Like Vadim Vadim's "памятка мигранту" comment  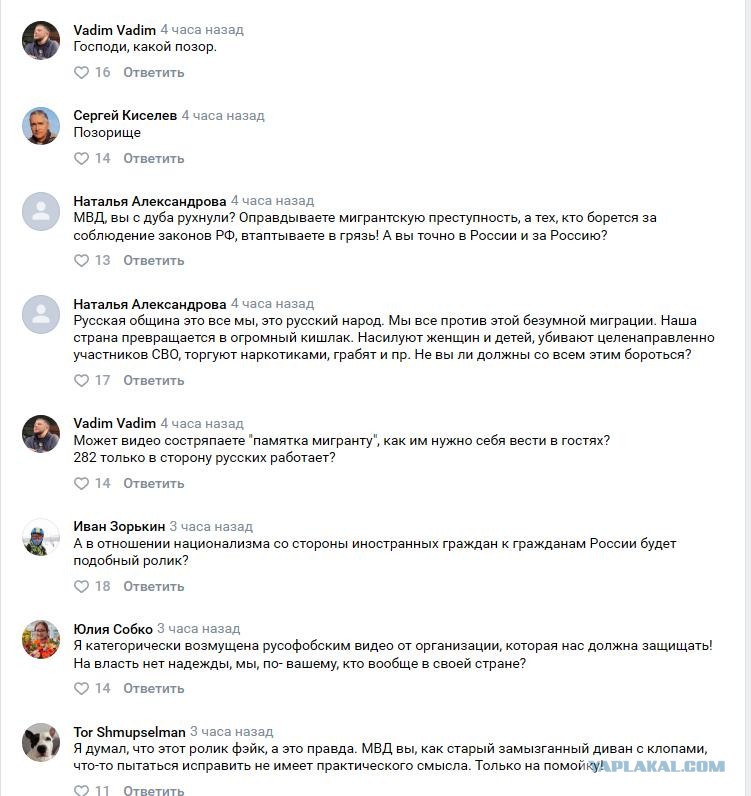pyautogui.click(x=81, y=483)
